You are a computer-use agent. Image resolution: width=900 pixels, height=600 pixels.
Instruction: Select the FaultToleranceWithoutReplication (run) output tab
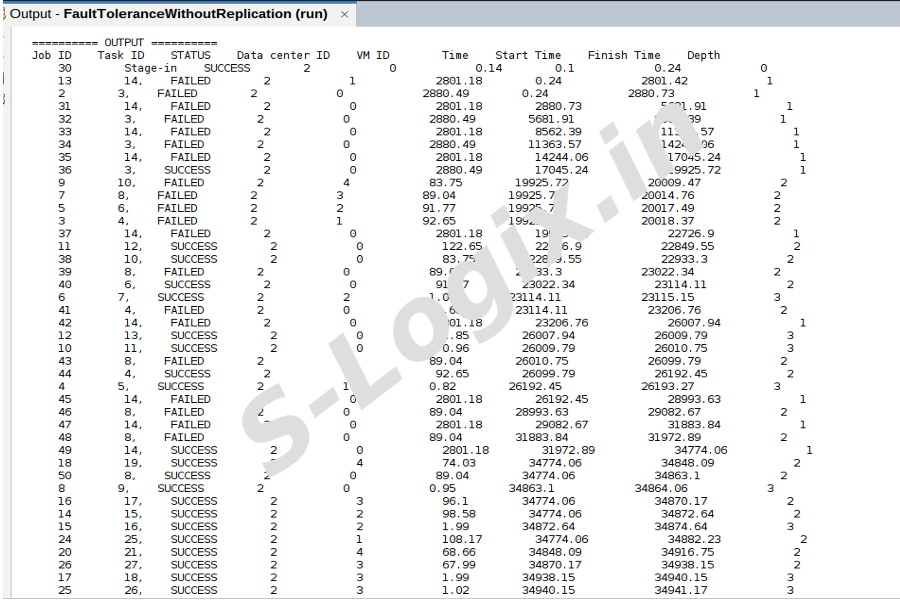point(170,15)
